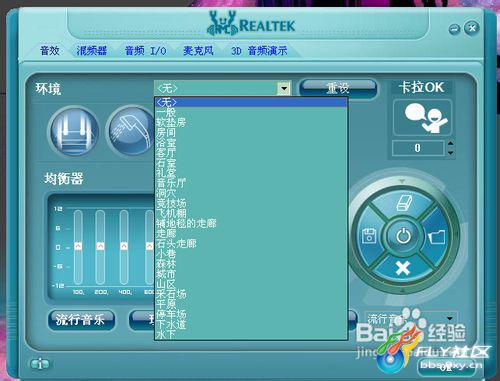Click the X delete icon on the dial
The width and height of the screenshot is (500, 381).
point(403,268)
